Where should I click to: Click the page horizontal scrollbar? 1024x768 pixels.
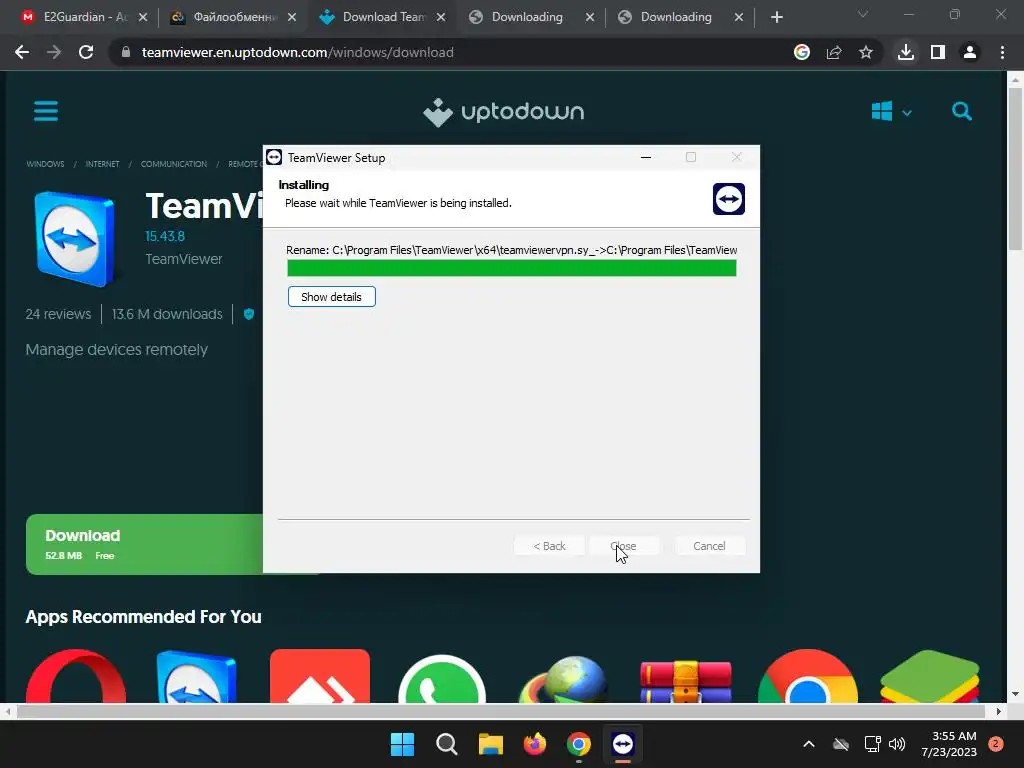[500, 711]
